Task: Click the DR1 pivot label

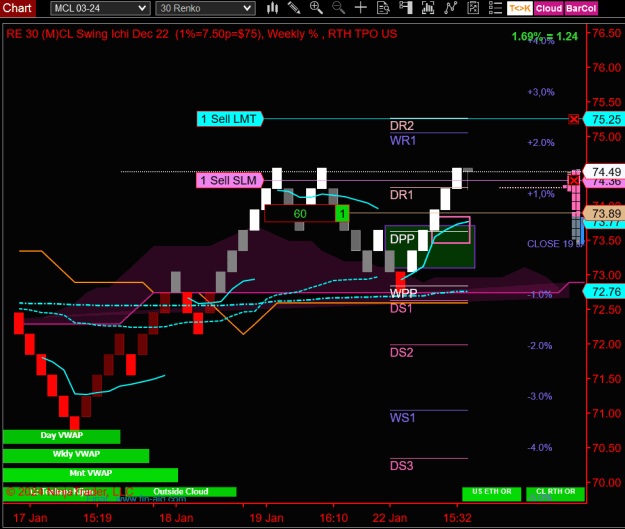Action: coord(401,195)
